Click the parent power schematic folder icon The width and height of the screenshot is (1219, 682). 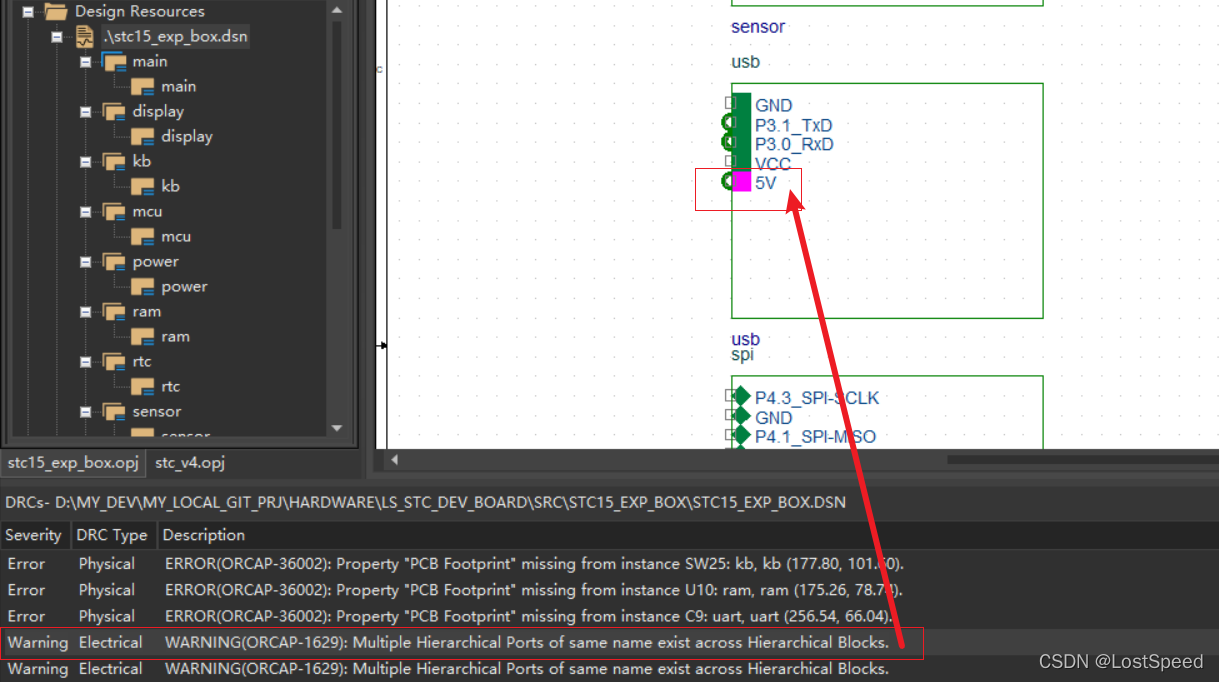115,262
